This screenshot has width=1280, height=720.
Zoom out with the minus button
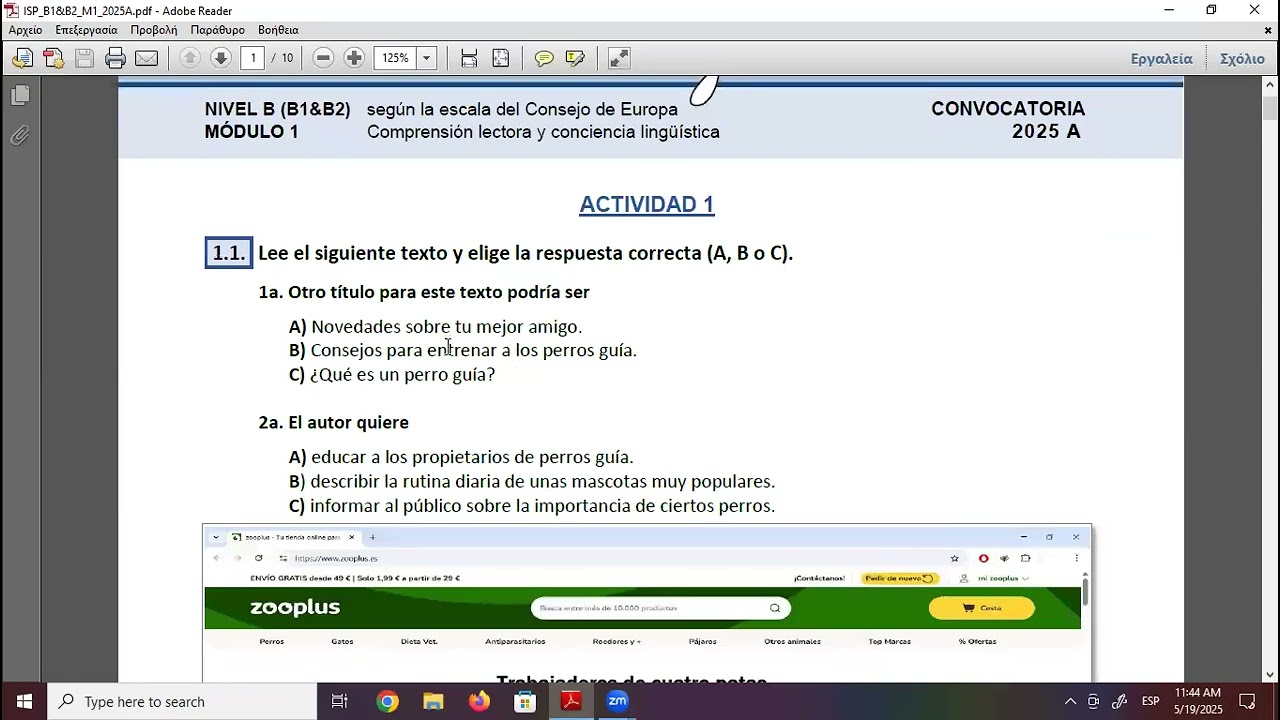(323, 58)
